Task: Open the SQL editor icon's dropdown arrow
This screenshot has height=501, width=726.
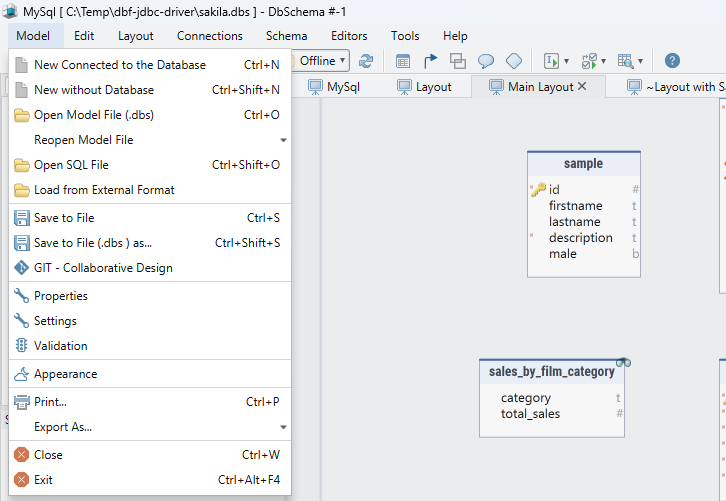Action: (x=566, y=61)
